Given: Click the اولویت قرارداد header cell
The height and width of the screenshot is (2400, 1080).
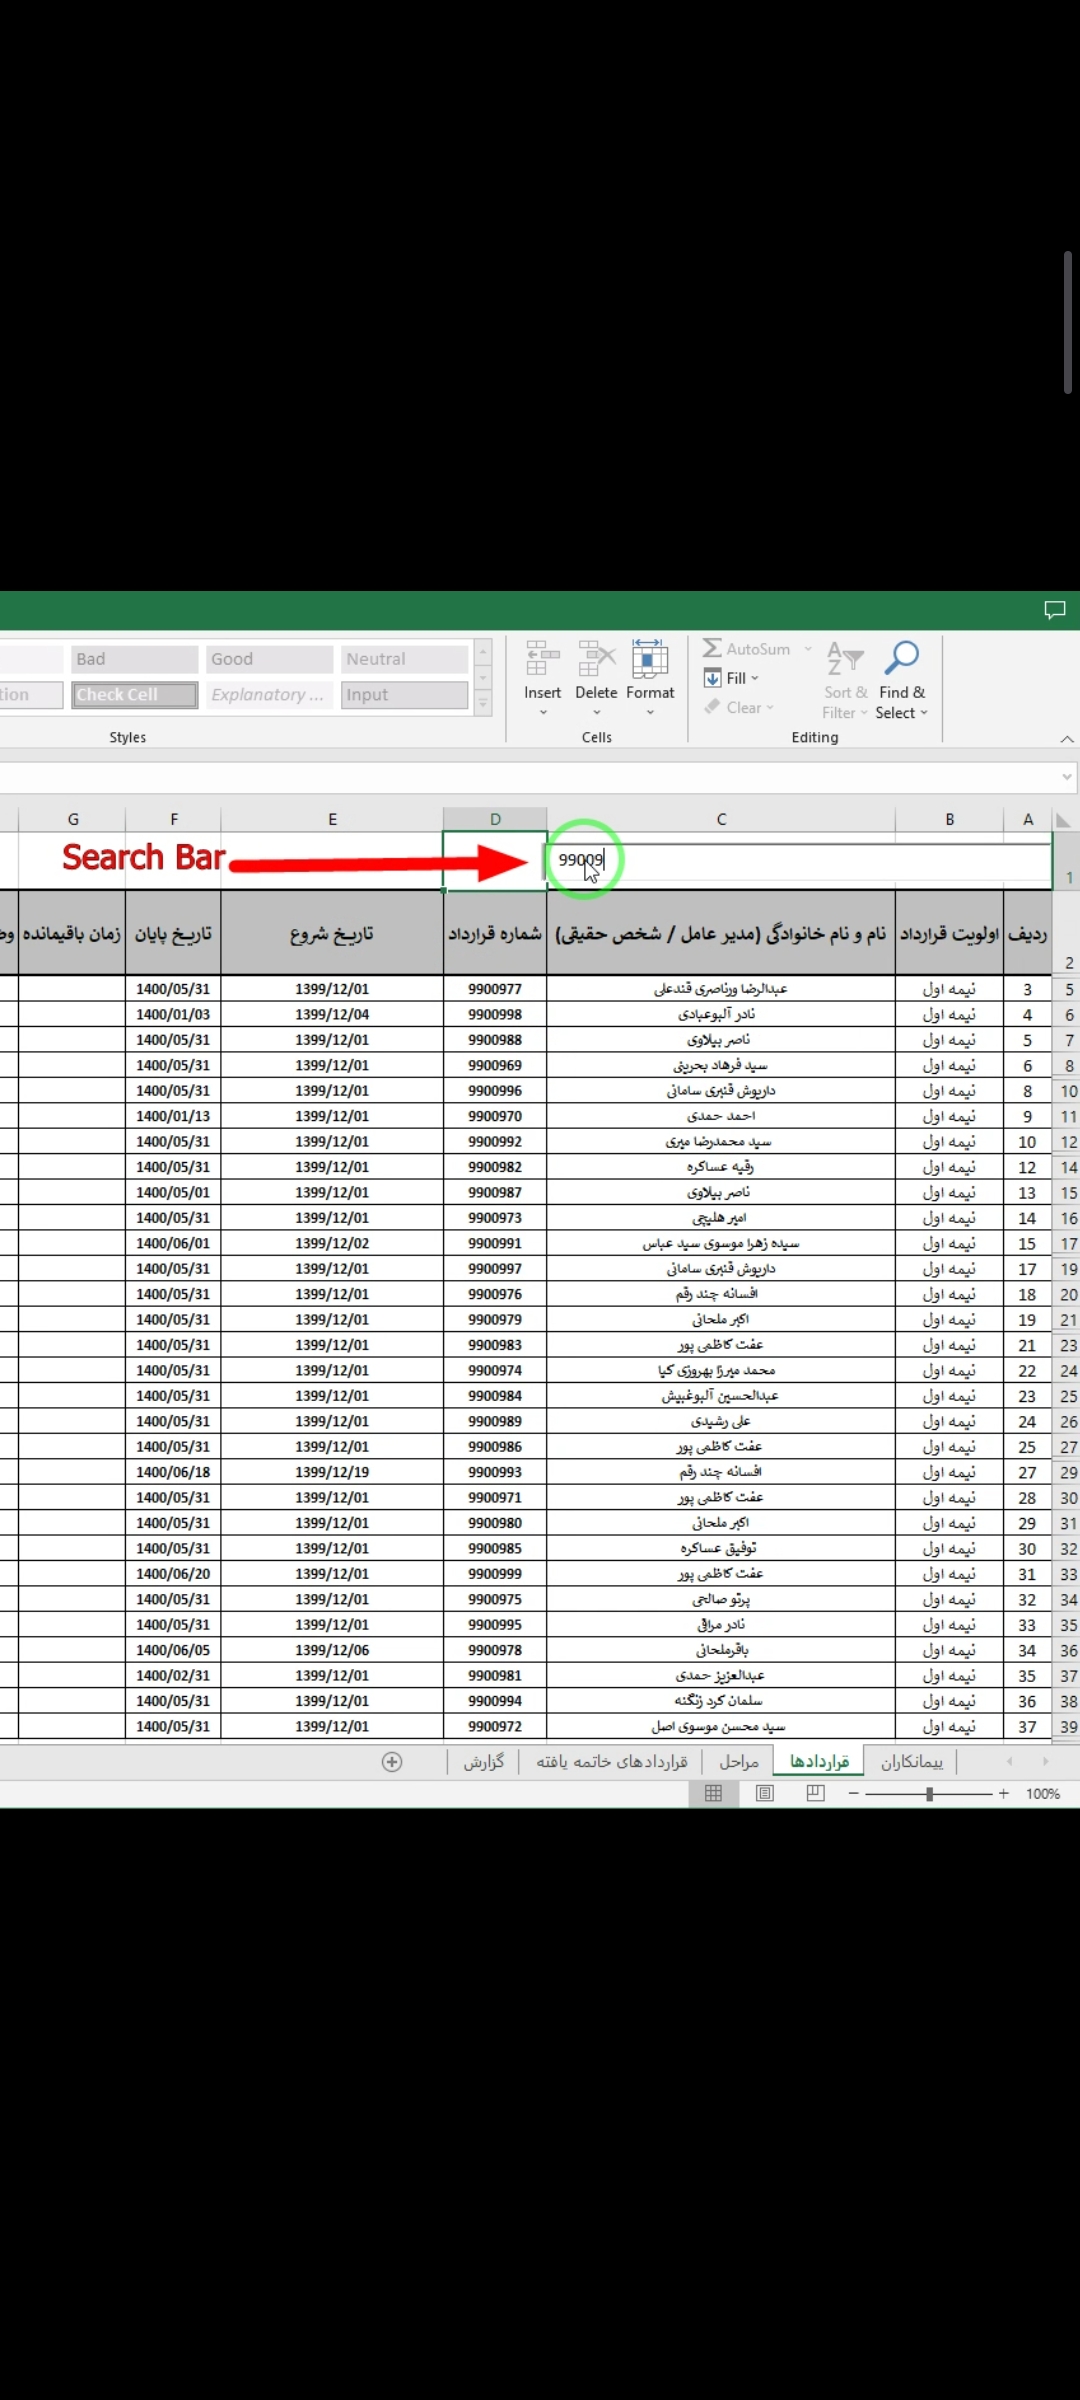Looking at the screenshot, I should [x=949, y=933].
